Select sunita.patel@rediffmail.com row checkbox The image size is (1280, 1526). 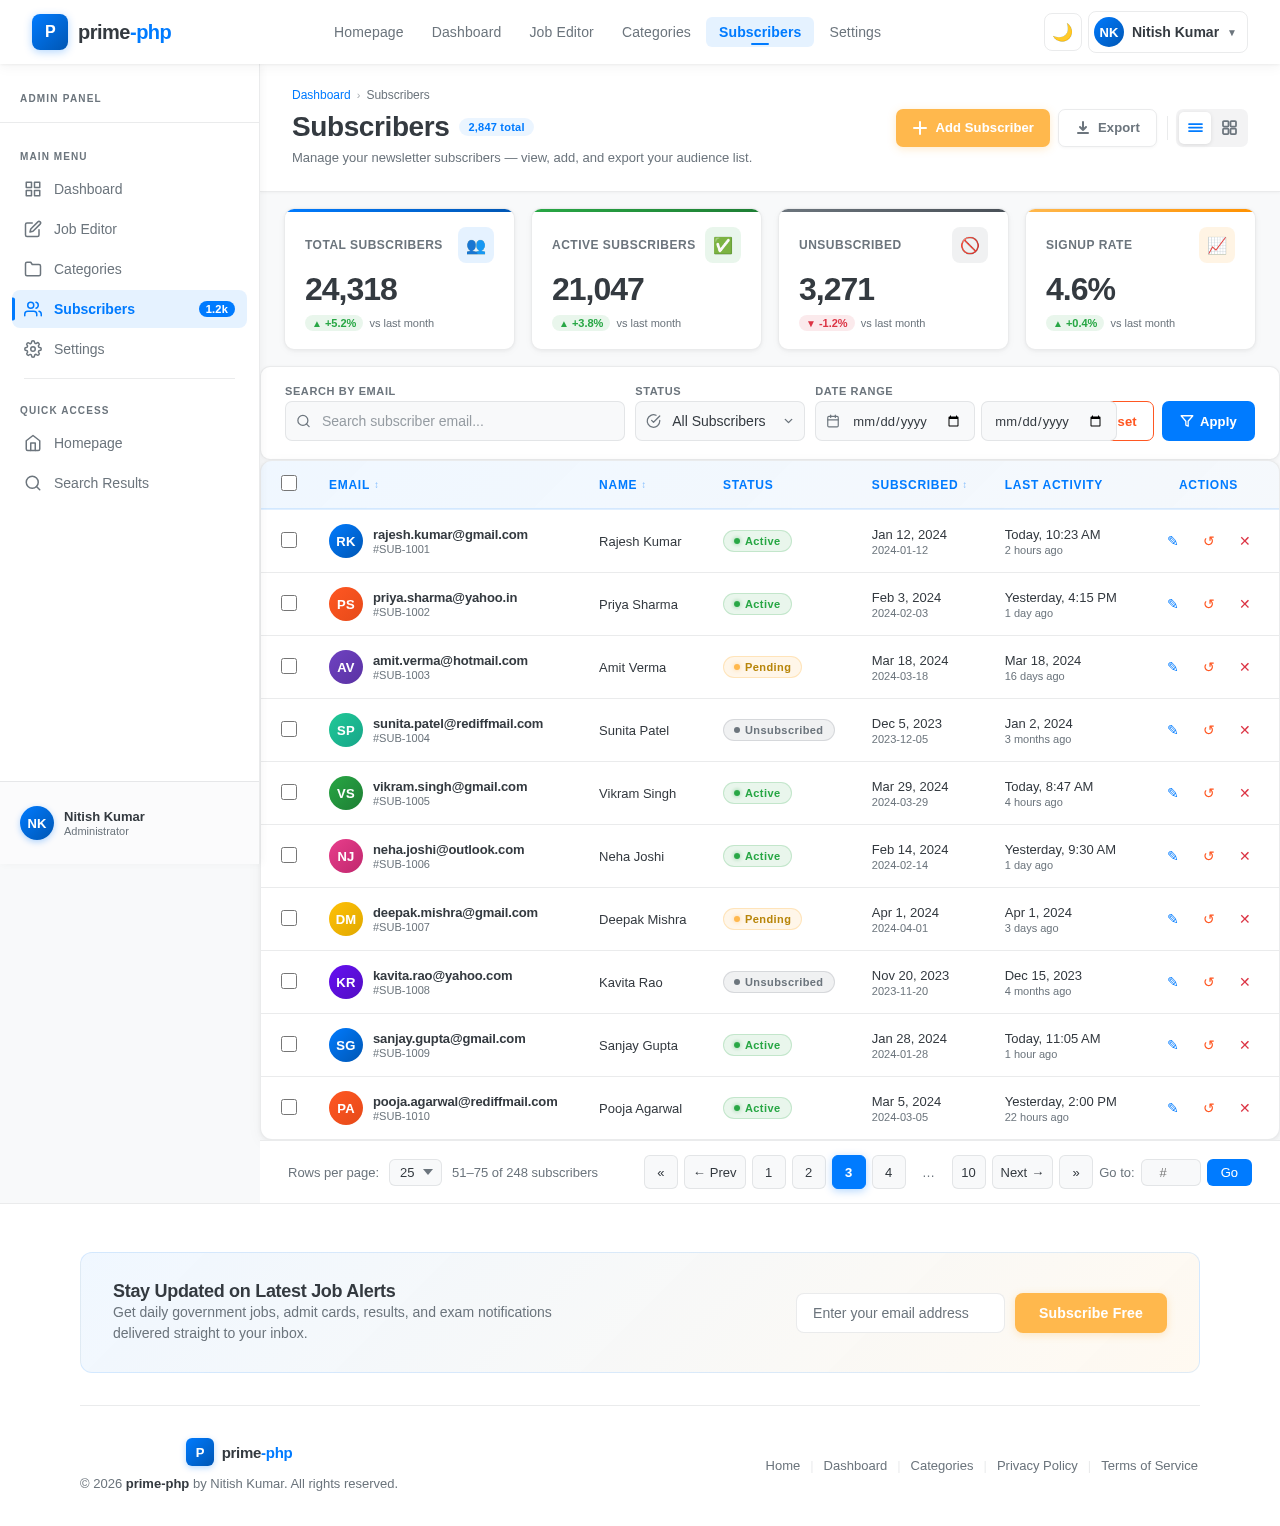[x=289, y=729]
